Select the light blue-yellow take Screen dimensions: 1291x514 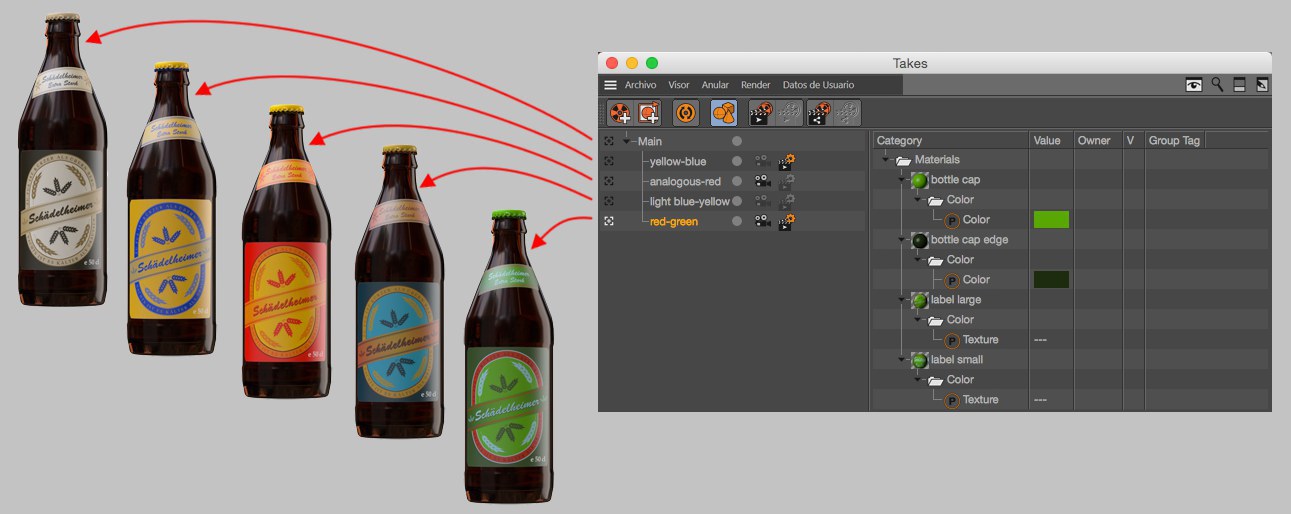click(689, 202)
